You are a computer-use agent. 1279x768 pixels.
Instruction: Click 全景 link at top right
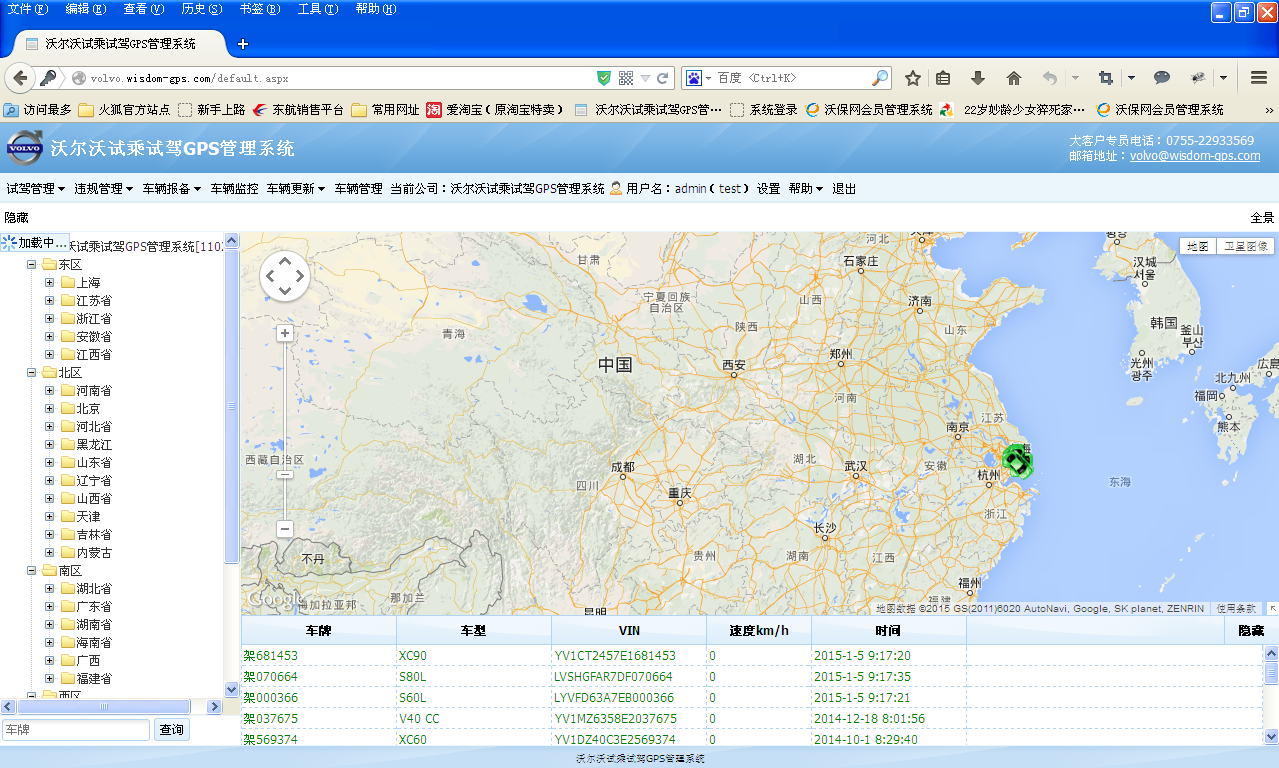1262,217
